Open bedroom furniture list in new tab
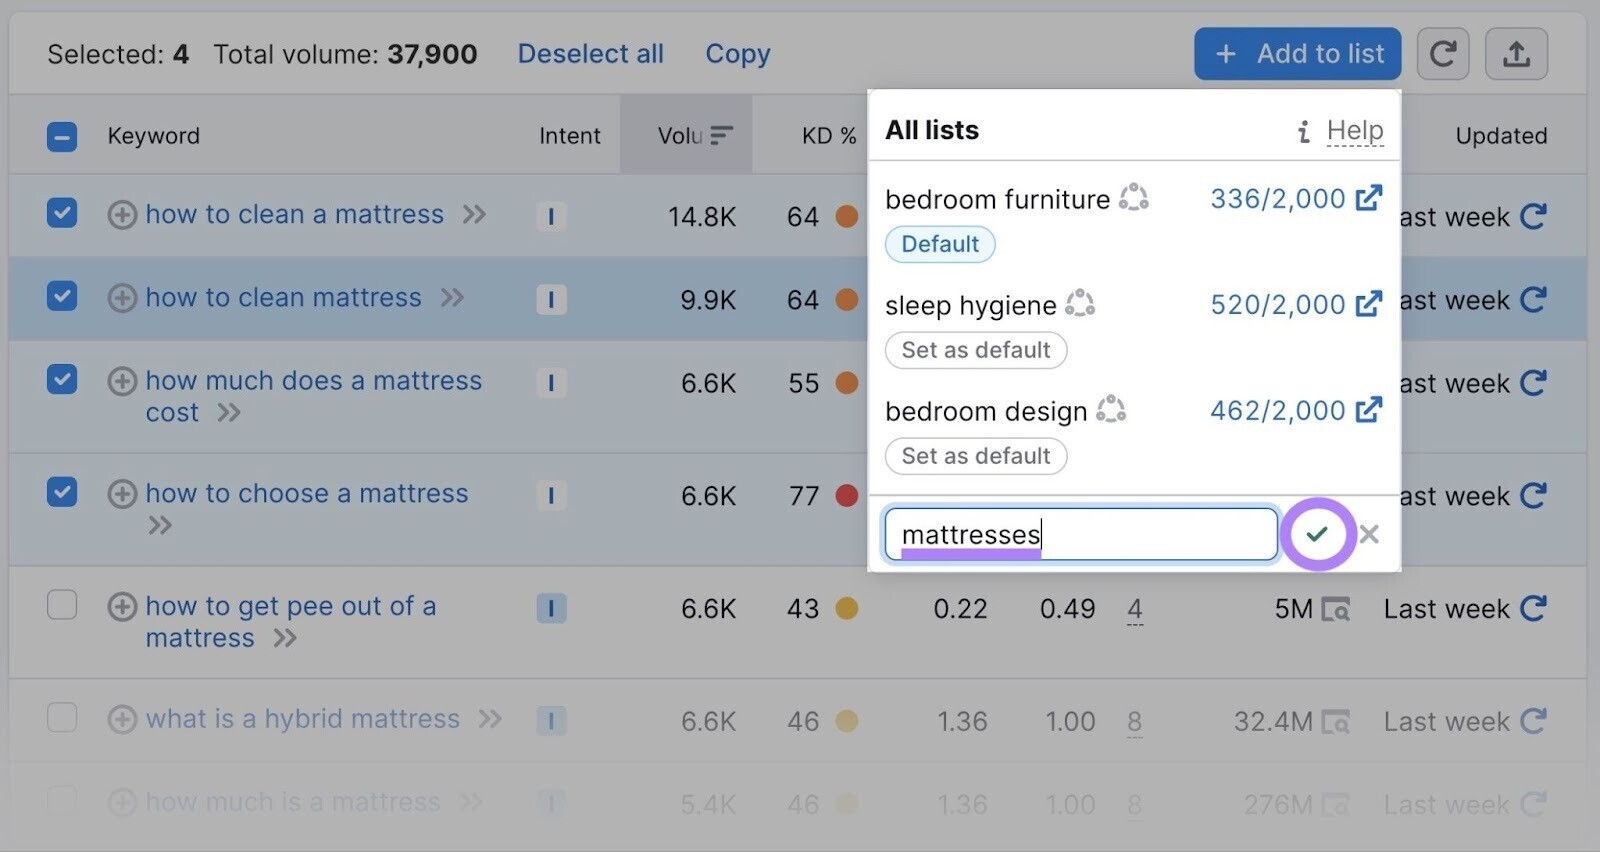This screenshot has height=852, width=1600. pos(1369,198)
